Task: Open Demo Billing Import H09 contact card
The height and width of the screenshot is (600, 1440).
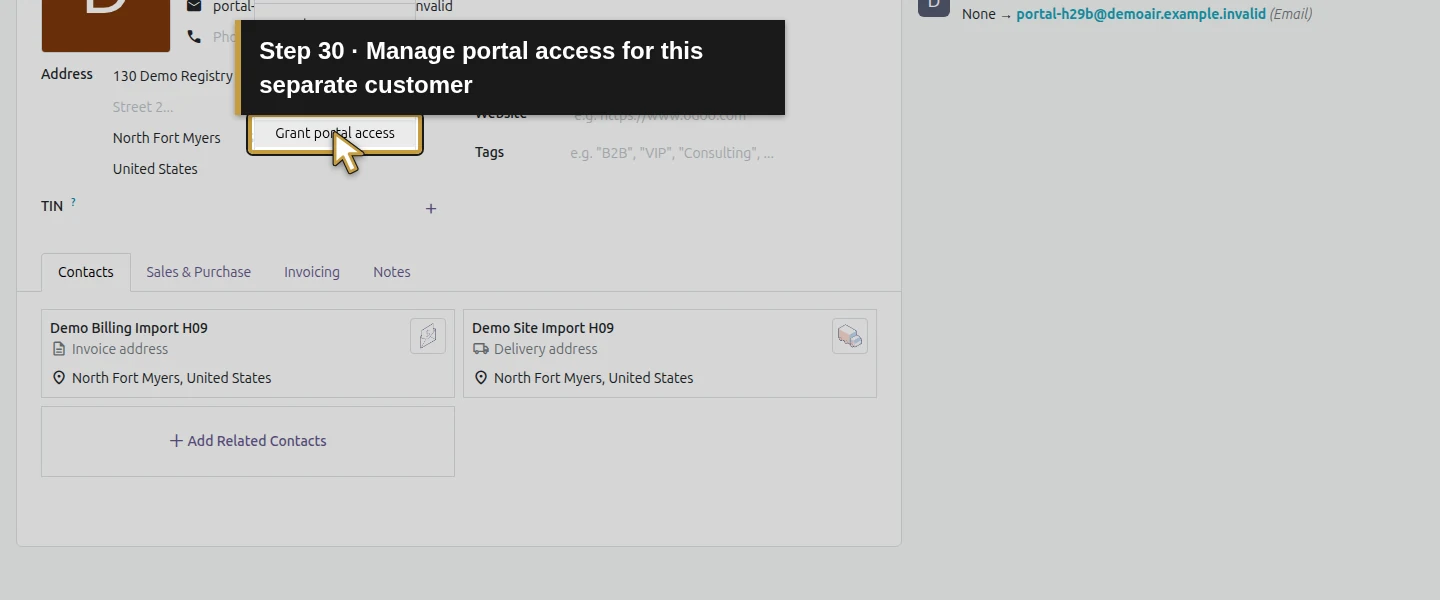Action: point(248,353)
